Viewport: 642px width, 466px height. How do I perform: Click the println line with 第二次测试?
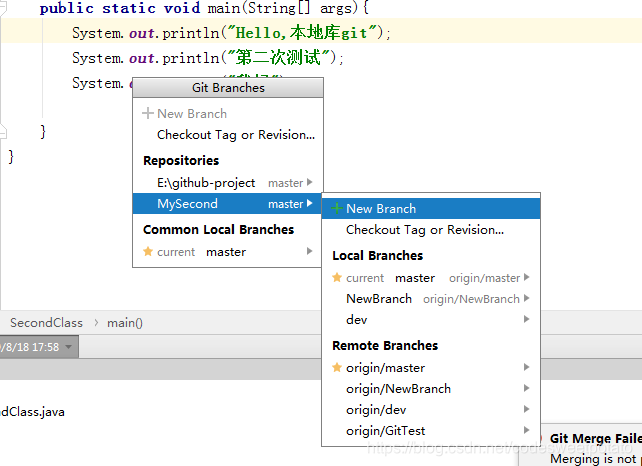[208, 58]
